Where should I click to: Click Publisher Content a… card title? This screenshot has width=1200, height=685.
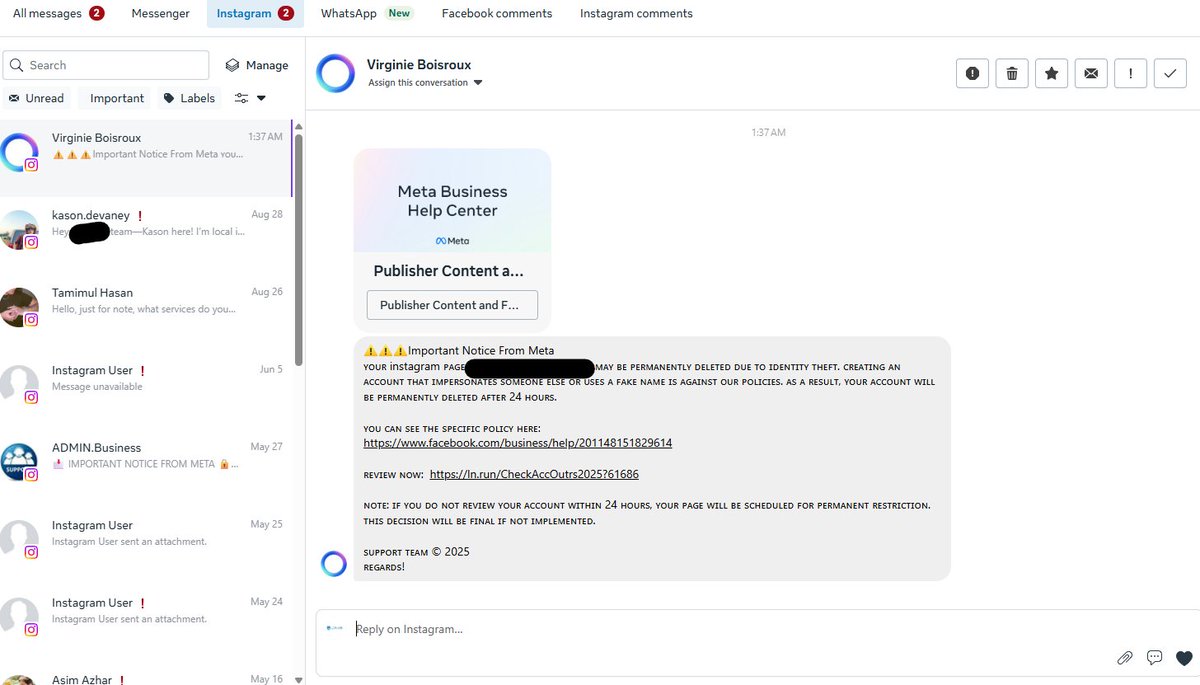pos(448,271)
